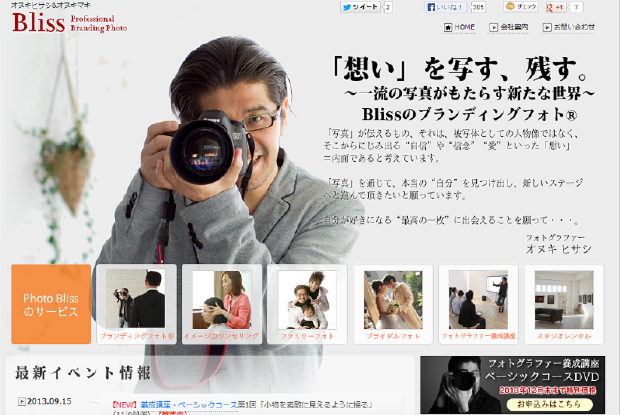Click the お申込みはこちら button

(550, 404)
